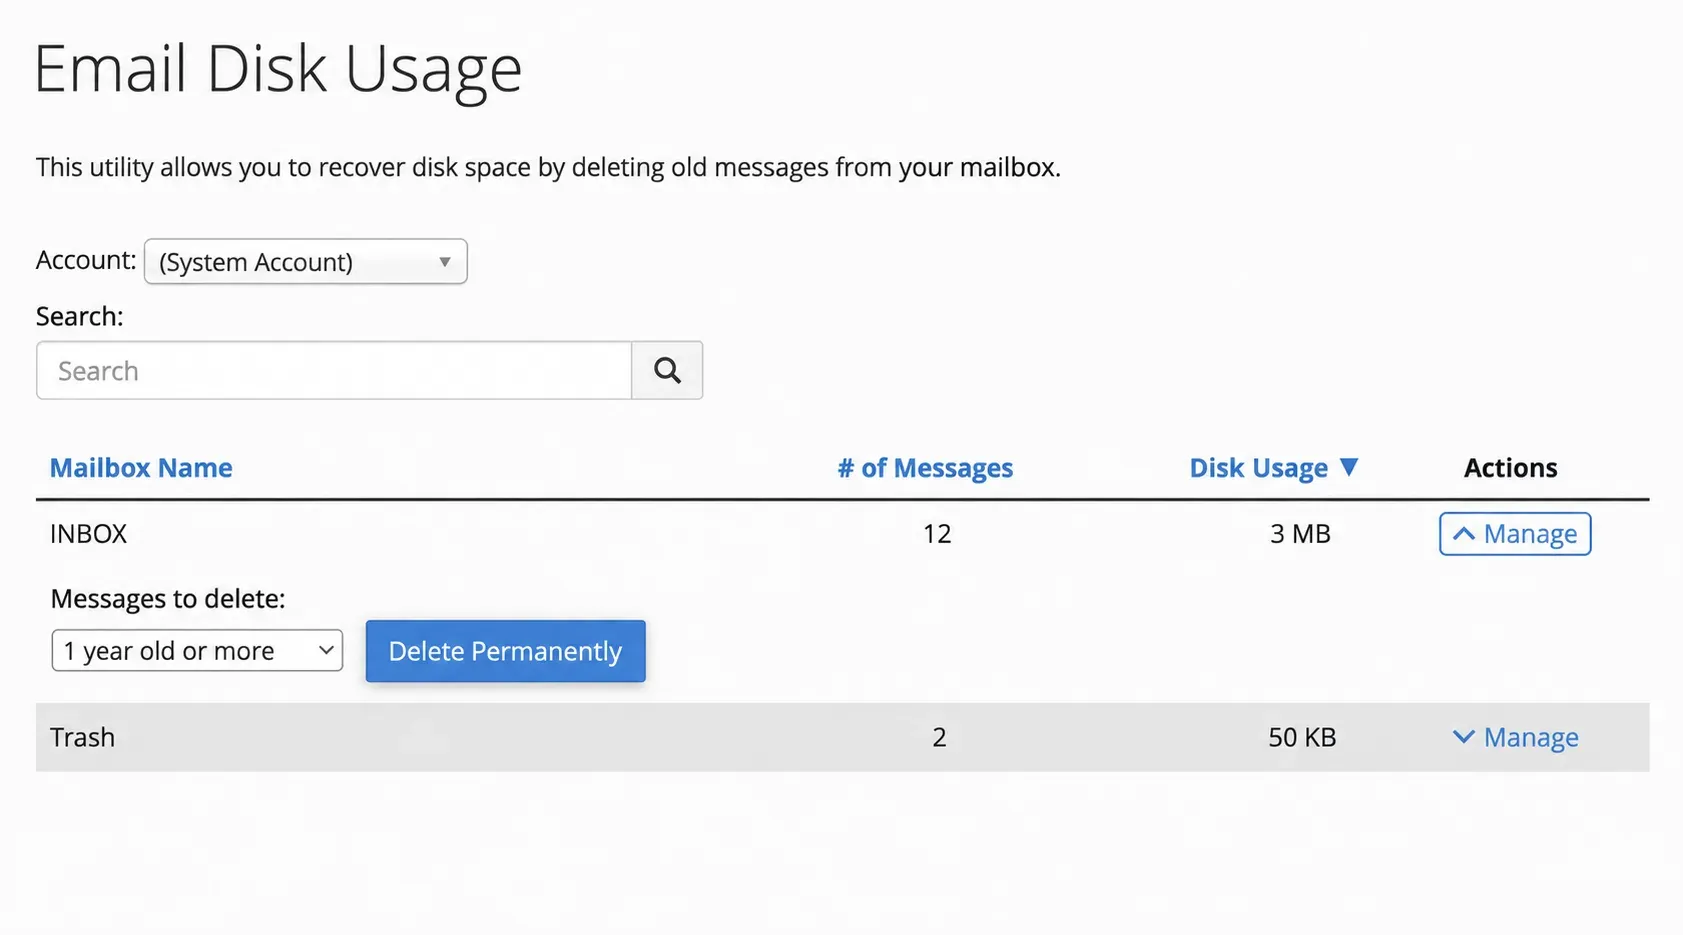Click inside the Search text field

tap(334, 371)
